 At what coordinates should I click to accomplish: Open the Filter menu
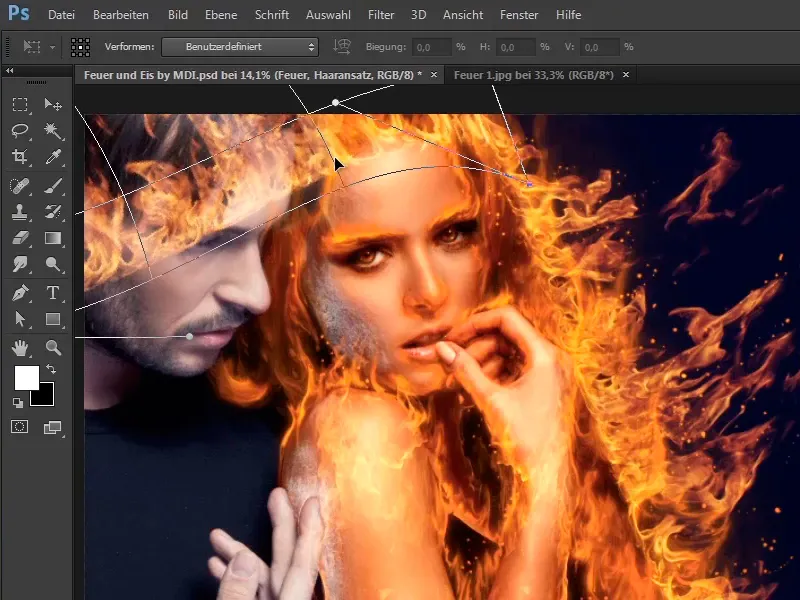(381, 15)
